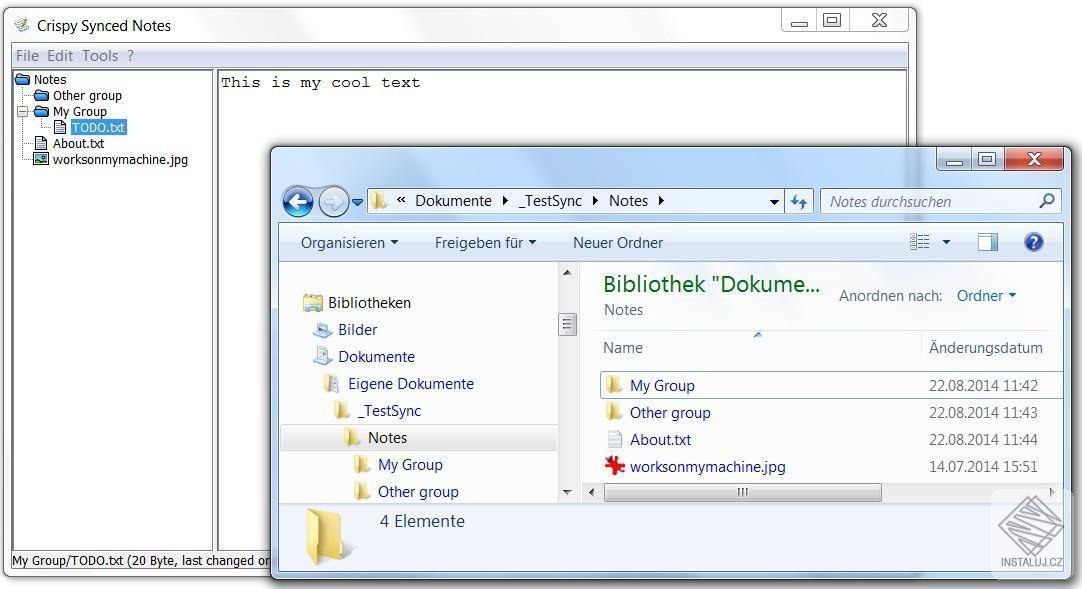
Task: Toggle the preview pane icon
Action: tap(987, 242)
